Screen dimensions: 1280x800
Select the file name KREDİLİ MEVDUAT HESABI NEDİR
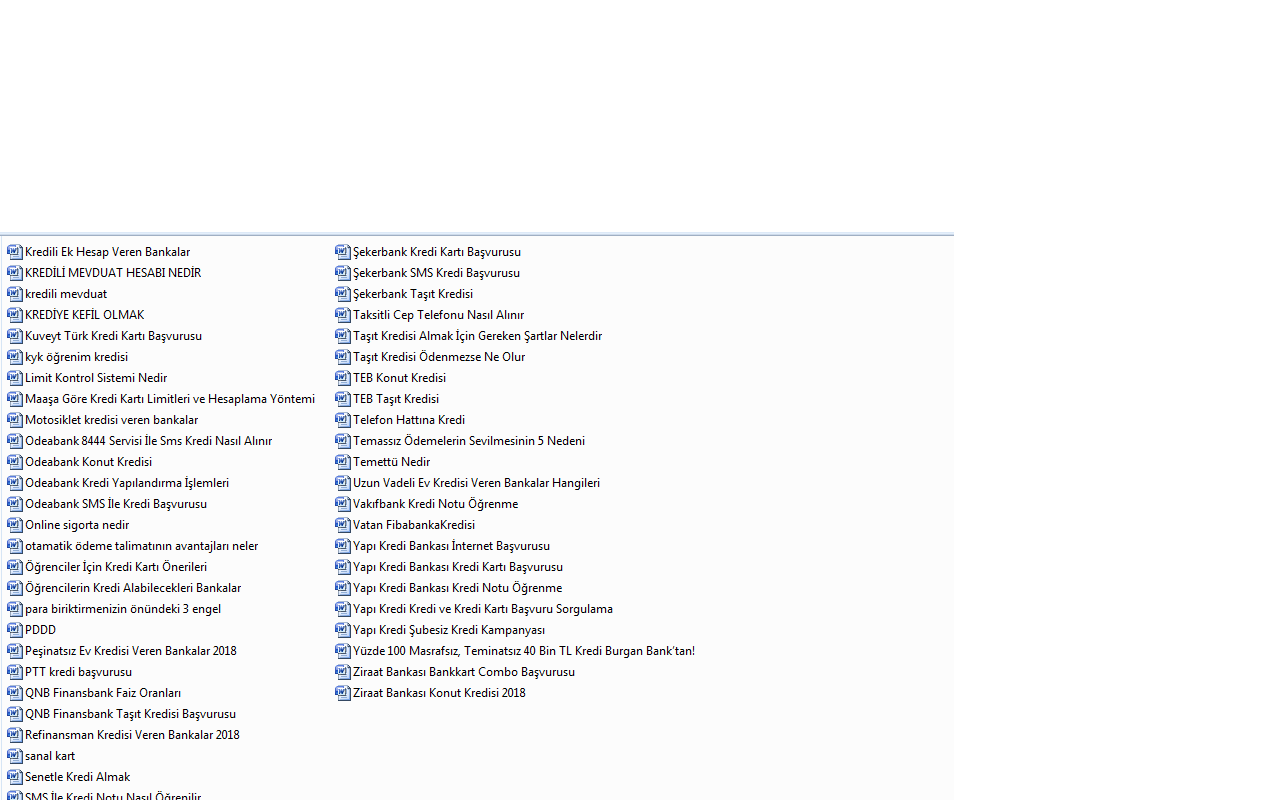pyautogui.click(x=113, y=273)
